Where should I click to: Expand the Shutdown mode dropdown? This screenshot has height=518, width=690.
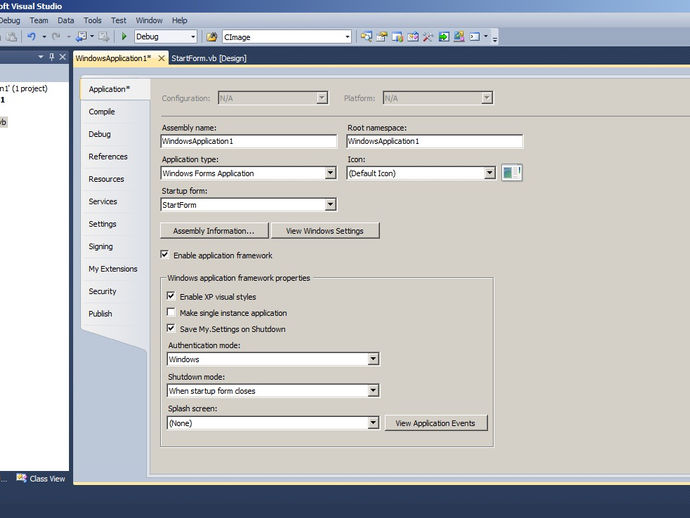point(373,390)
